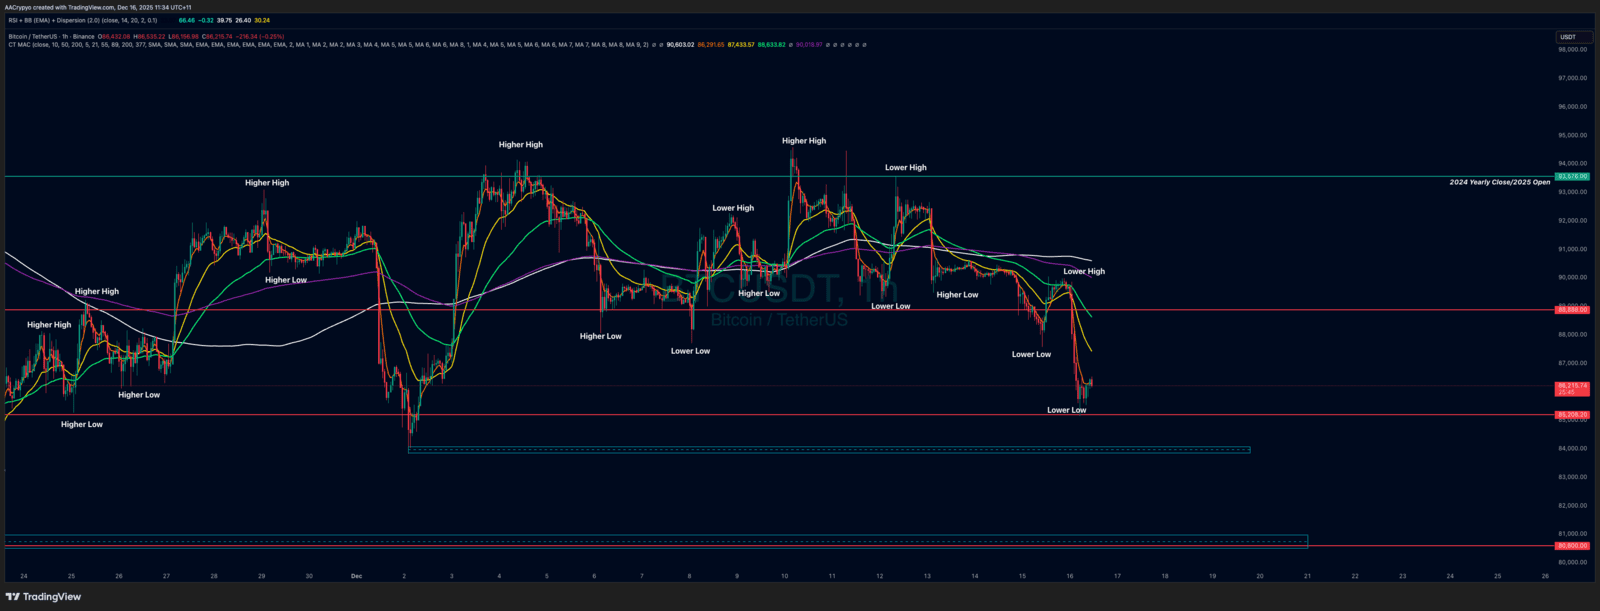This screenshot has height=611, width=1600.
Task: Select the 85,208.20 price axis label
Action: [1572, 414]
